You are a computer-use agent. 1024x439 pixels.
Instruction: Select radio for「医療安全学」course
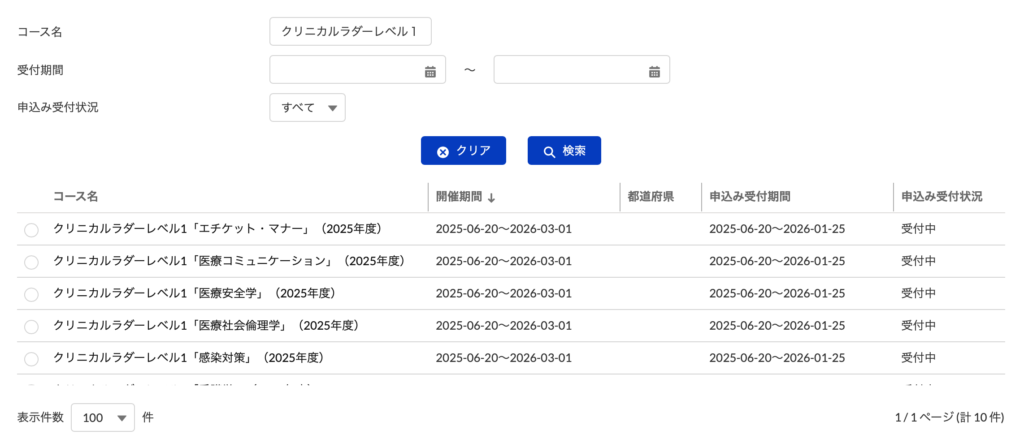(31, 294)
